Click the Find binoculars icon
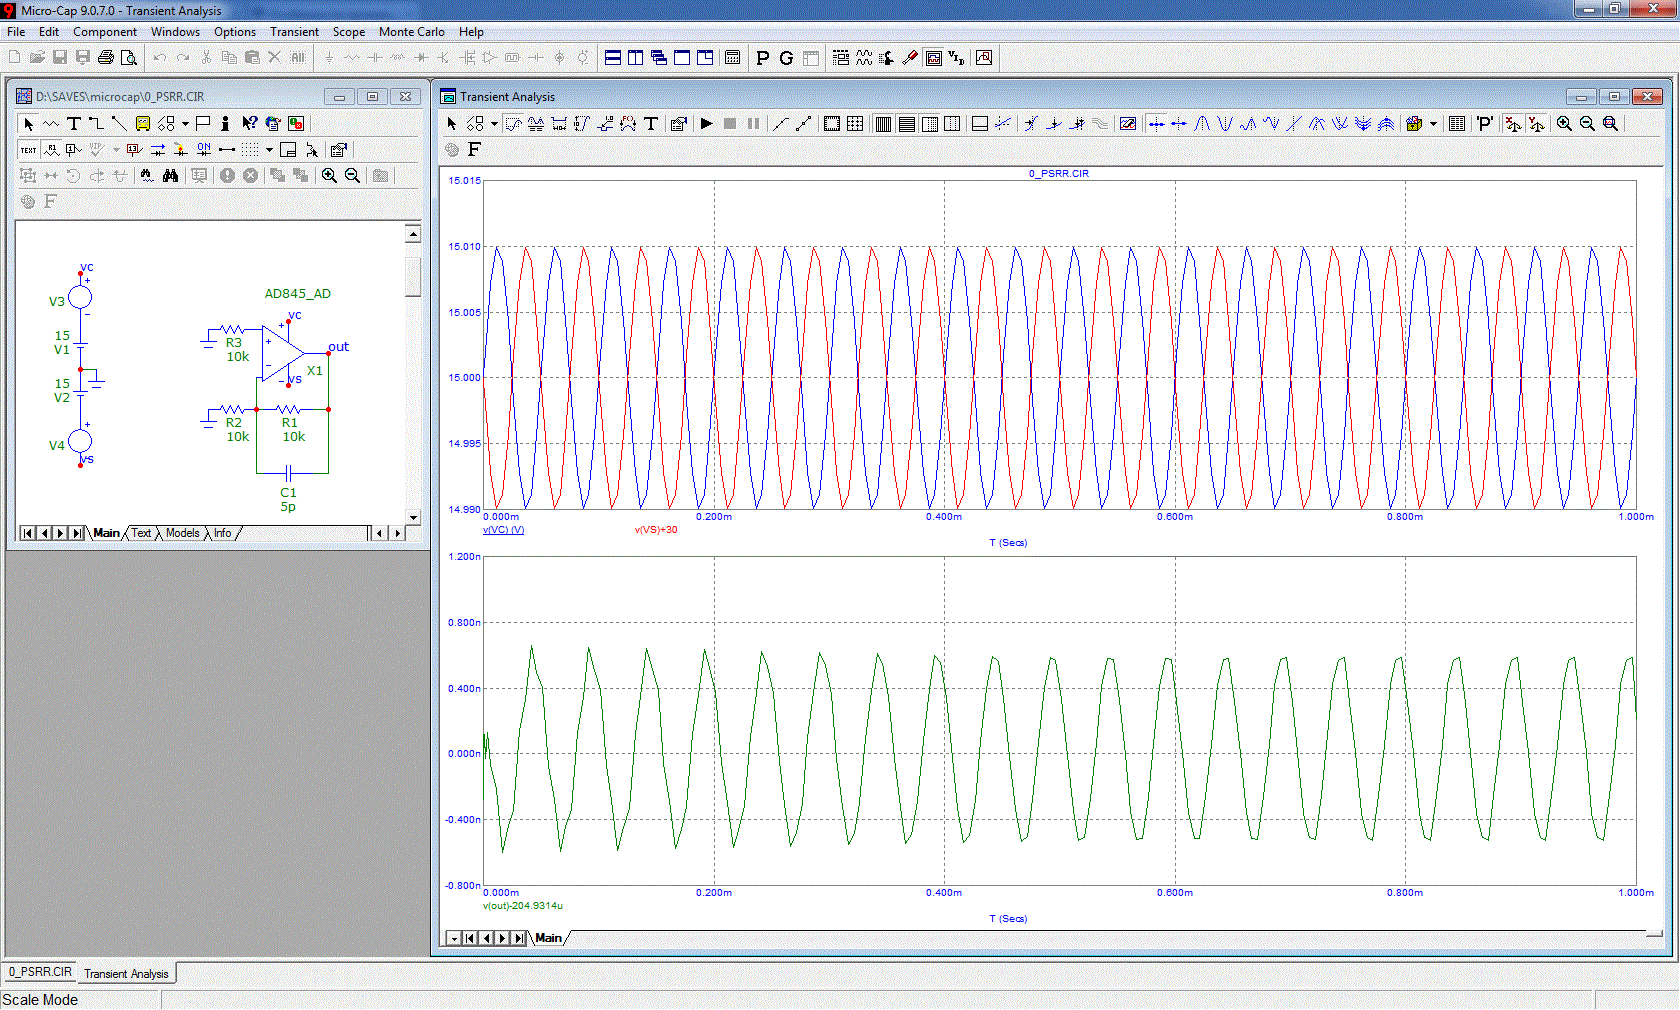Viewport: 1680px width, 1010px height. click(171, 176)
